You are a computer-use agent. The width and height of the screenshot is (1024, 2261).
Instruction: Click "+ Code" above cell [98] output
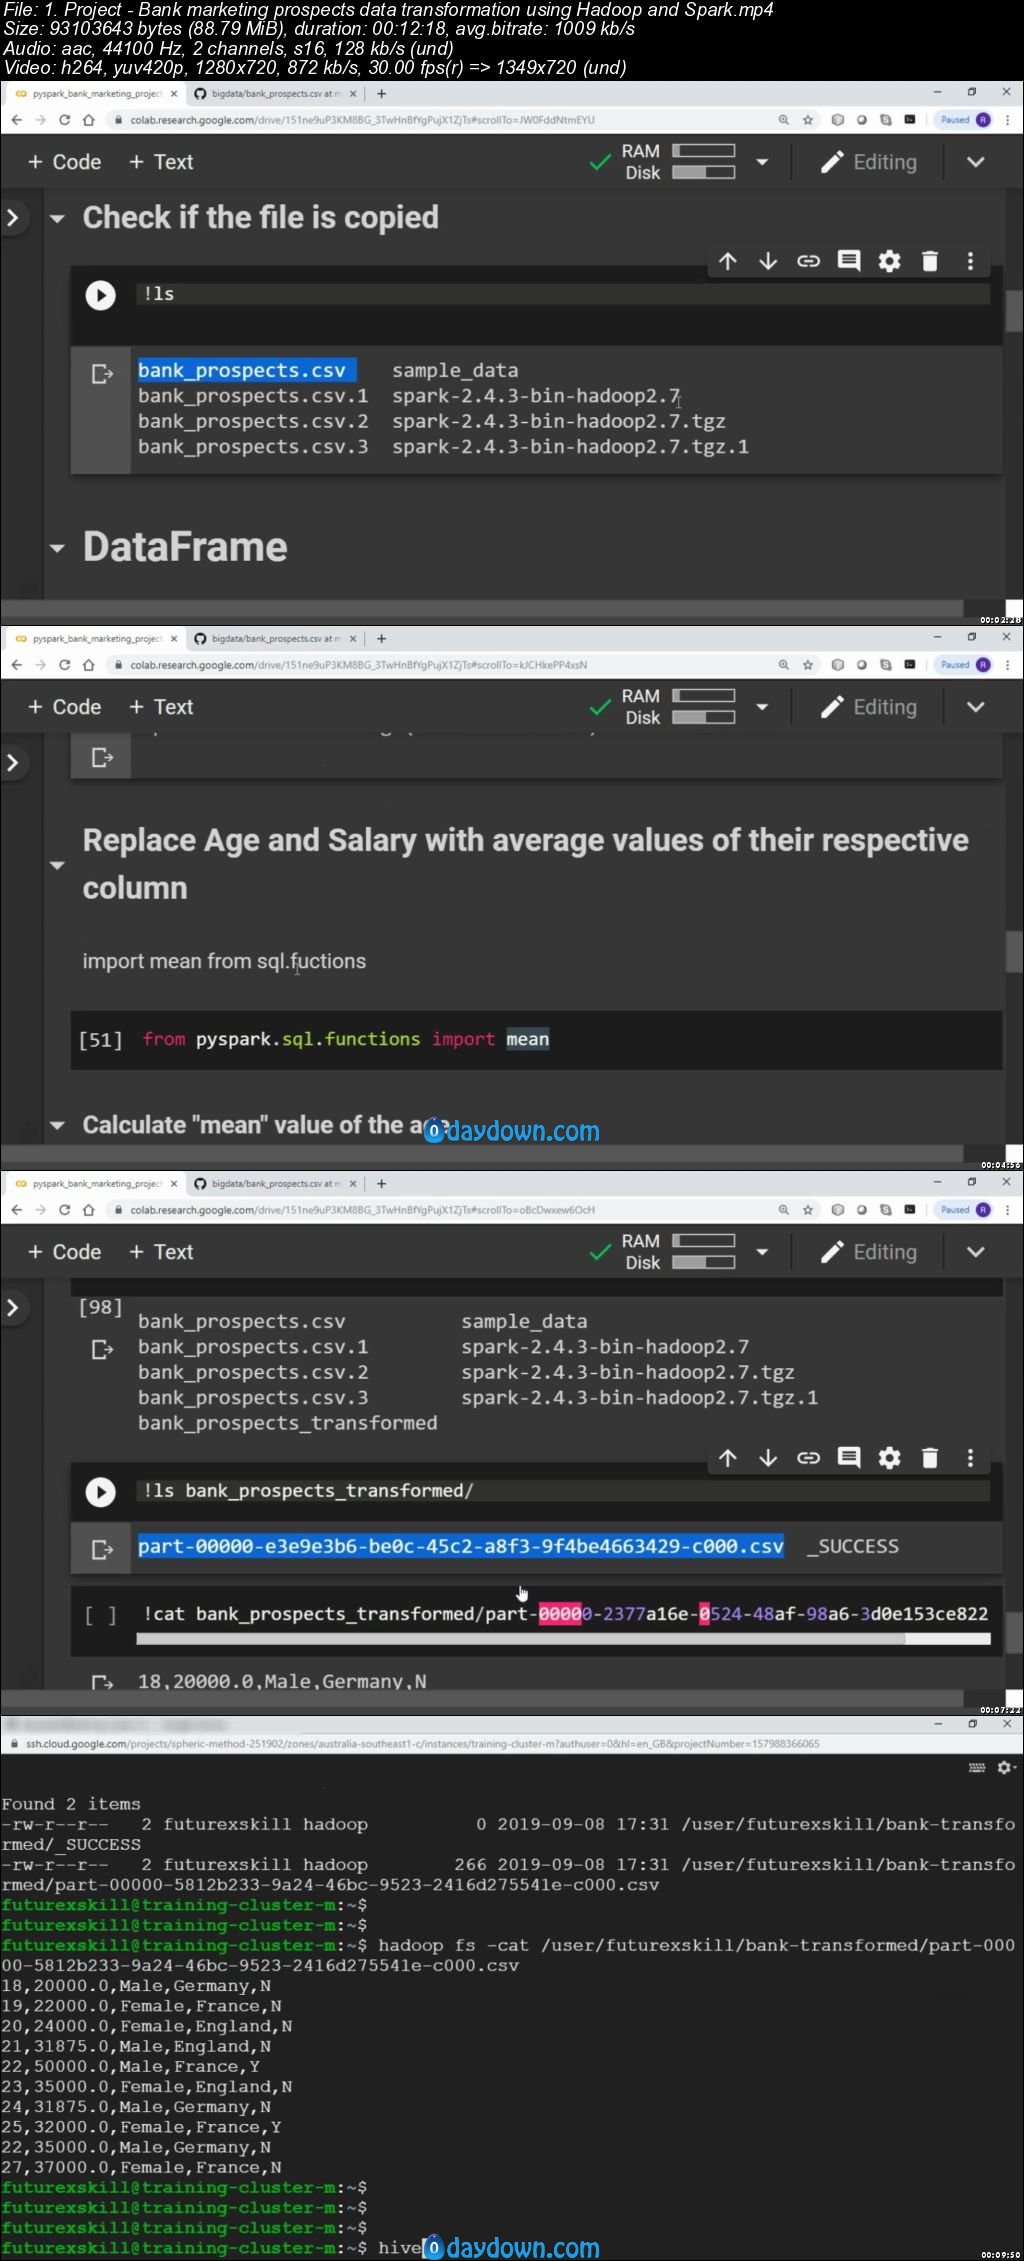[64, 1252]
